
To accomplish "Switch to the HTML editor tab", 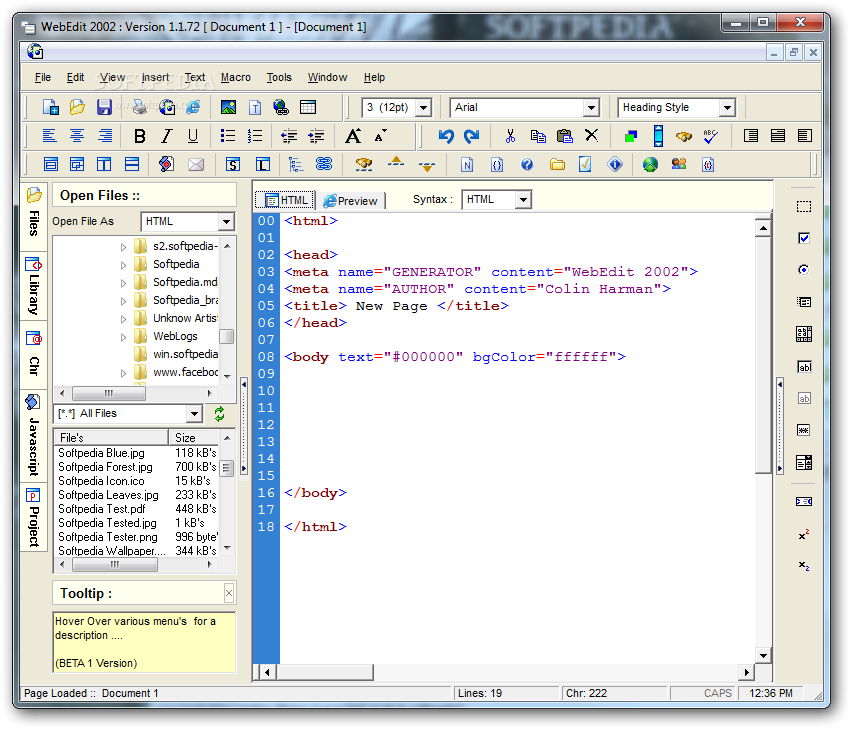I will (x=285, y=200).
